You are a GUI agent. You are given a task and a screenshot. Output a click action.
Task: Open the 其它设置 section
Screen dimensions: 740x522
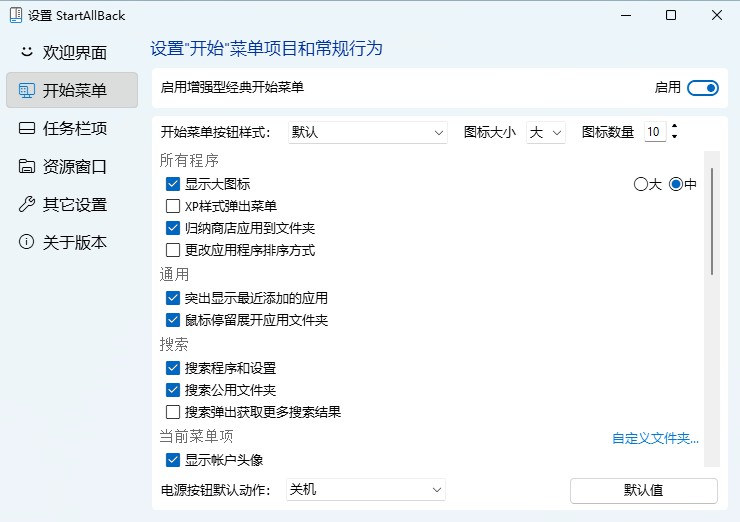coord(73,204)
